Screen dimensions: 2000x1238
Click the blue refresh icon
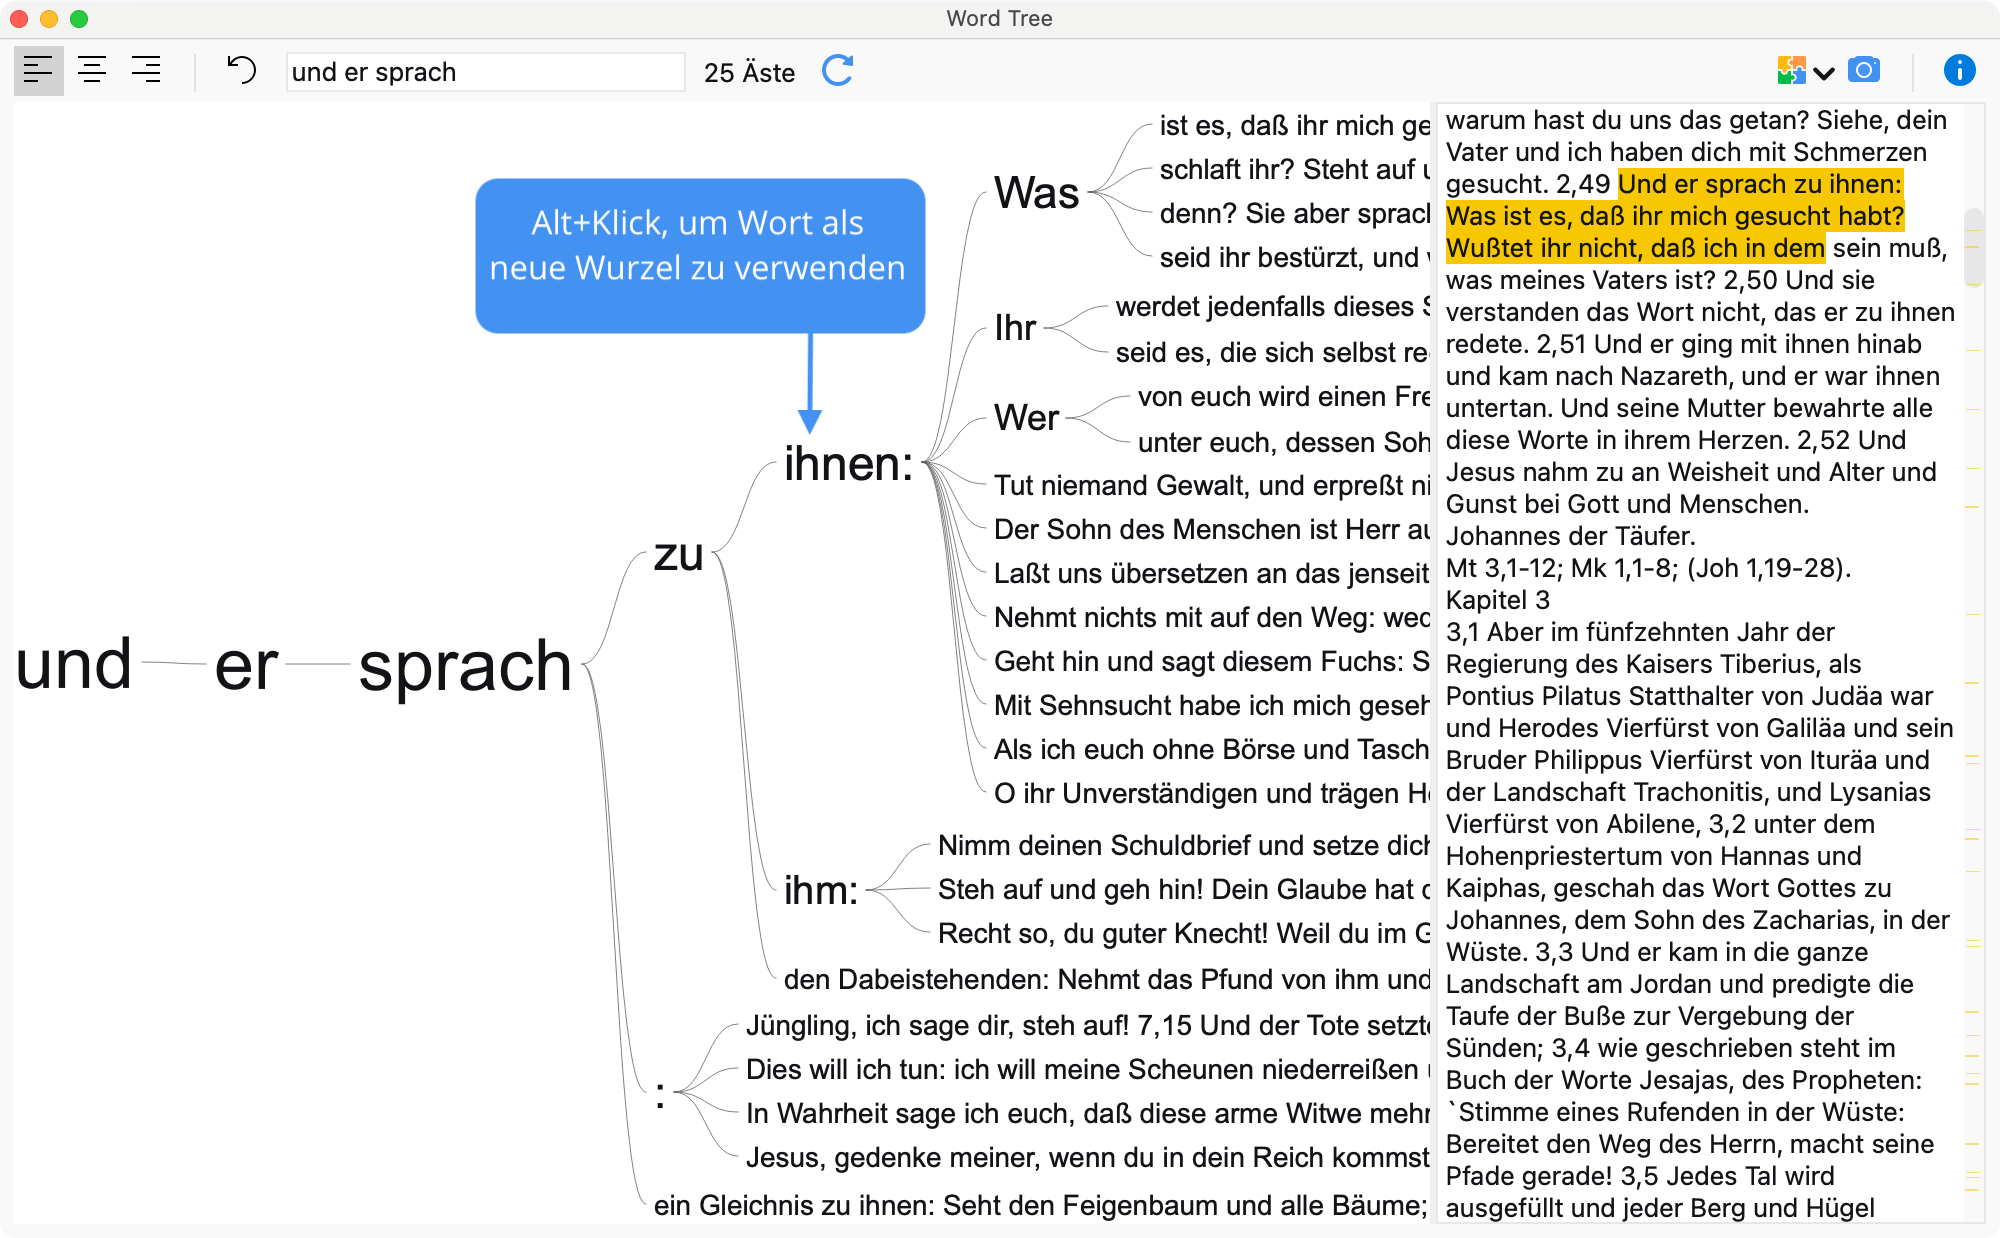pyautogui.click(x=838, y=71)
